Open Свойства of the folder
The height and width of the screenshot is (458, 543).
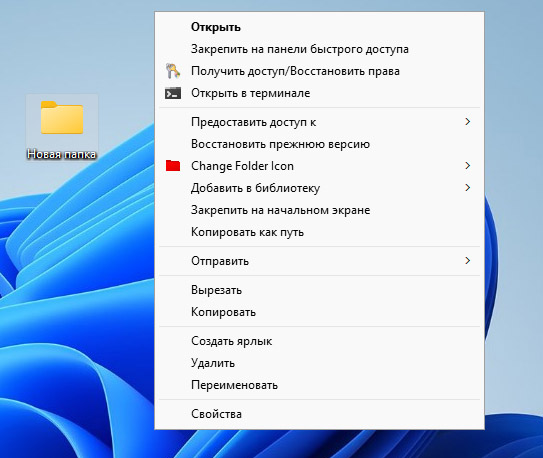[x=319, y=414]
